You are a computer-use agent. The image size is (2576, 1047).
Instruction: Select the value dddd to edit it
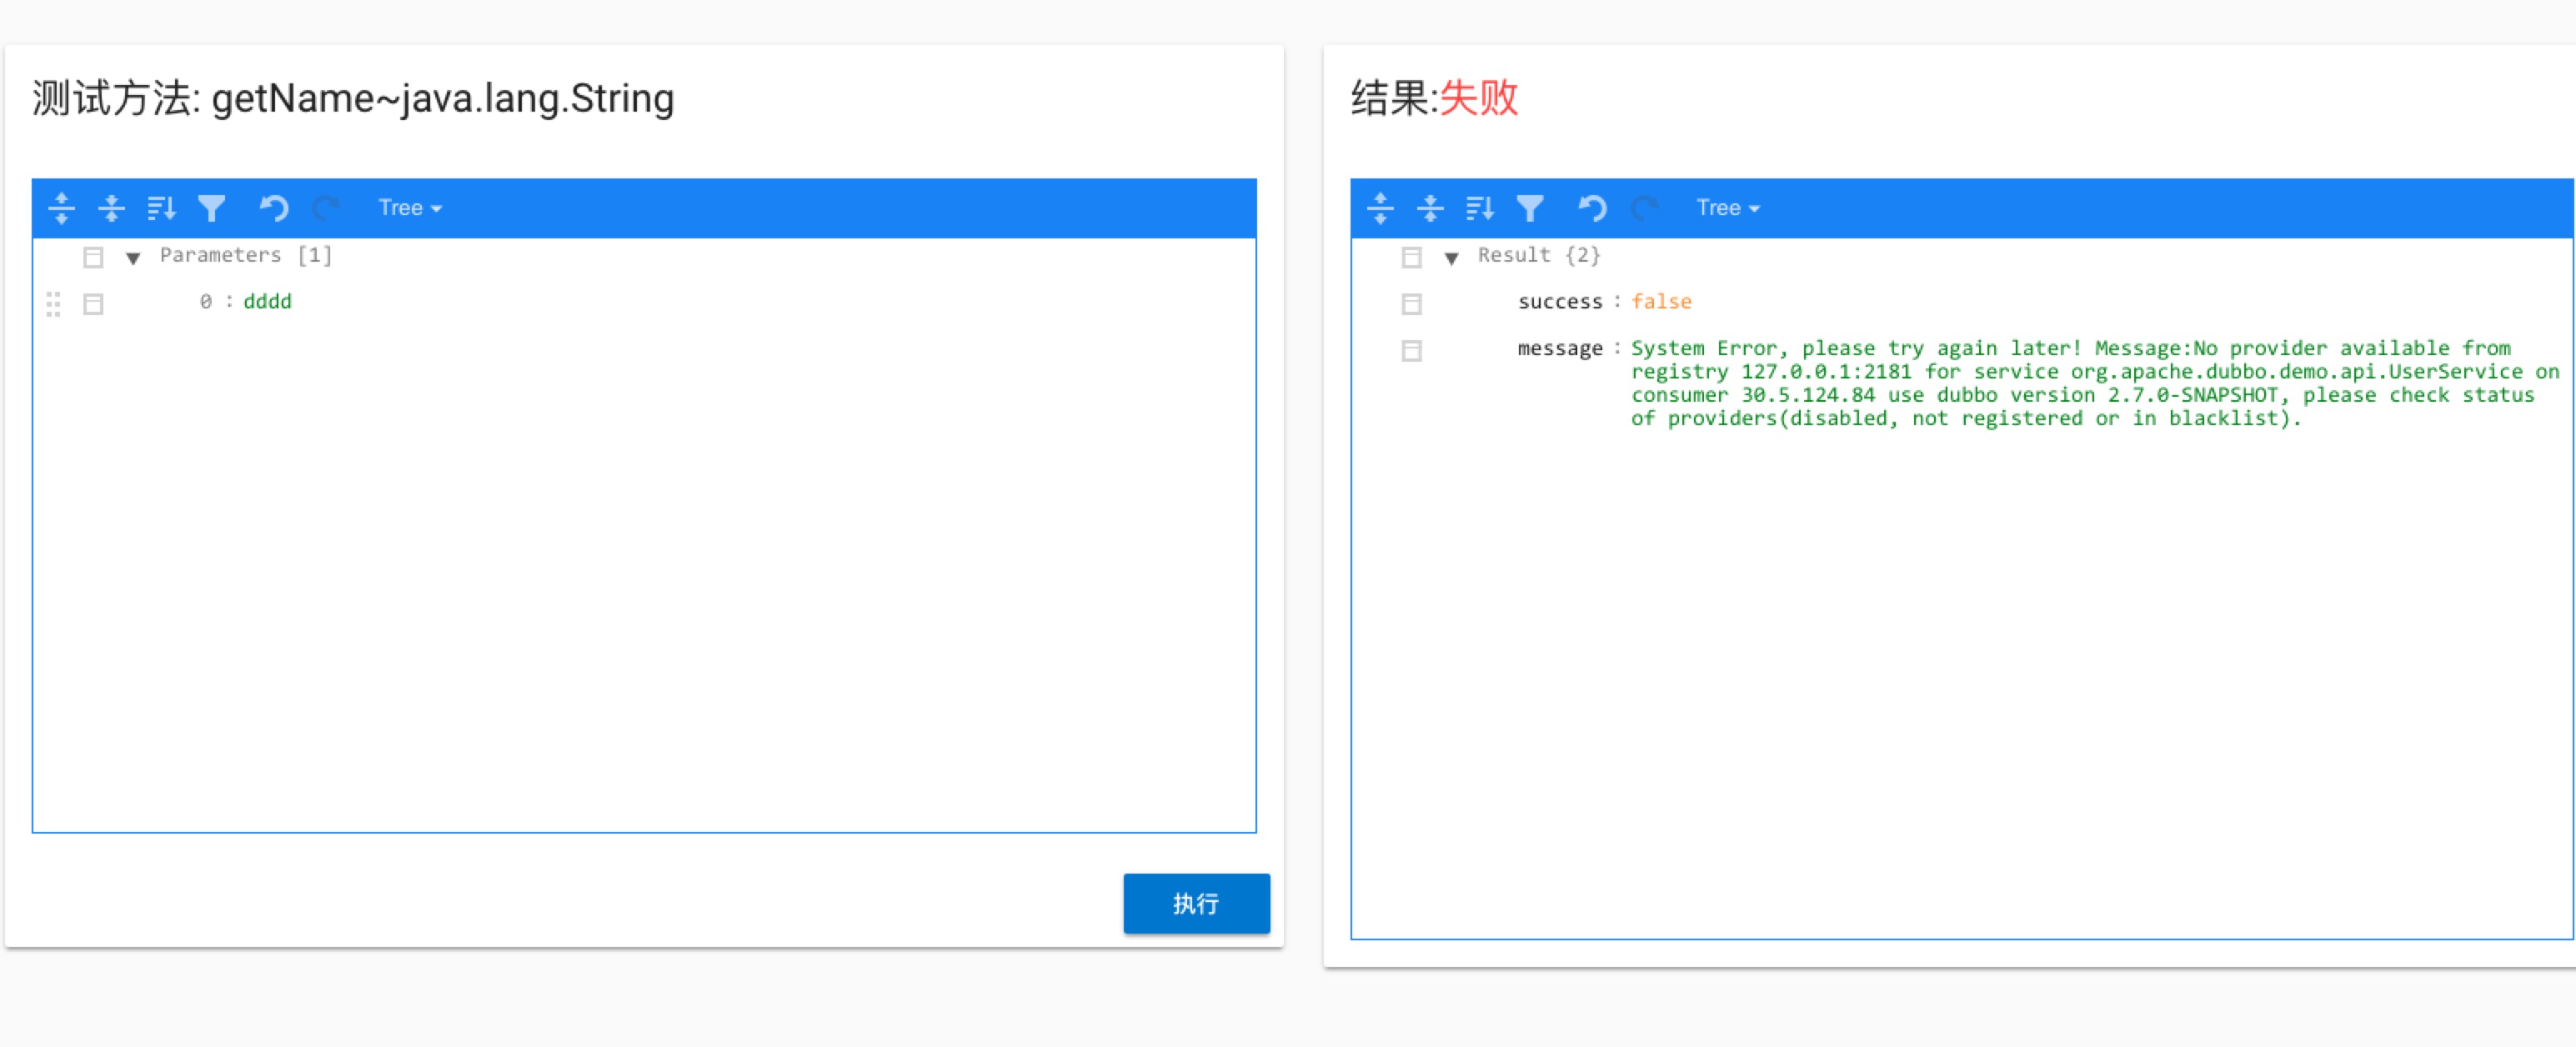click(x=267, y=301)
